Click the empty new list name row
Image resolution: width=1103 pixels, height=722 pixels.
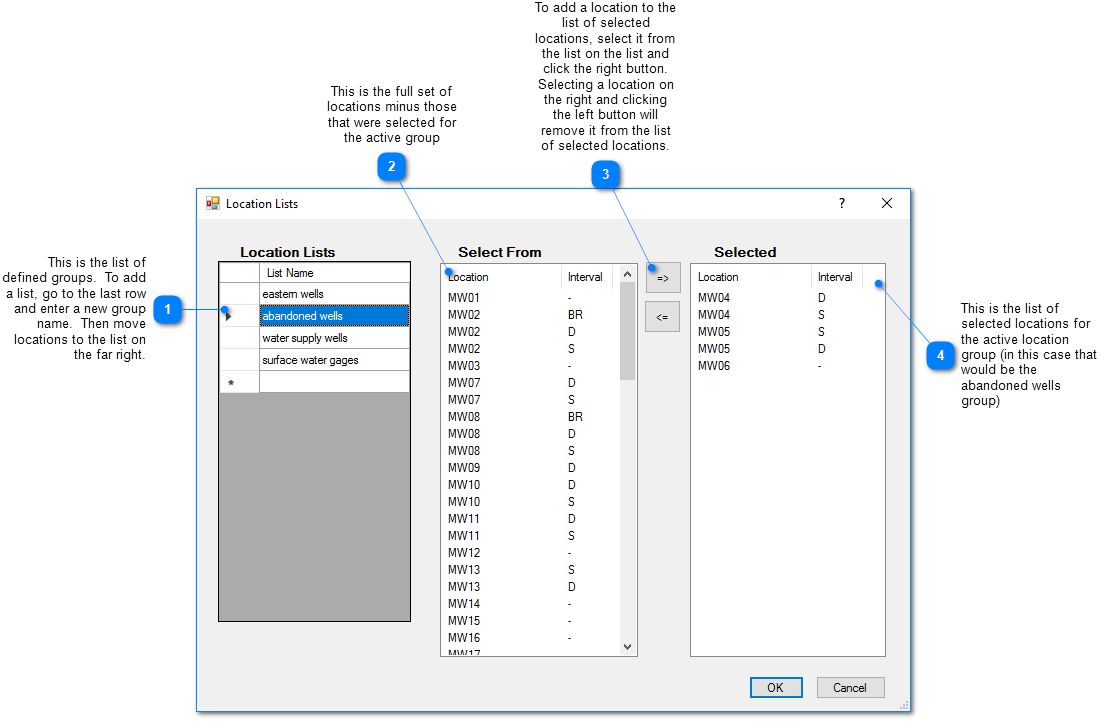[334, 382]
